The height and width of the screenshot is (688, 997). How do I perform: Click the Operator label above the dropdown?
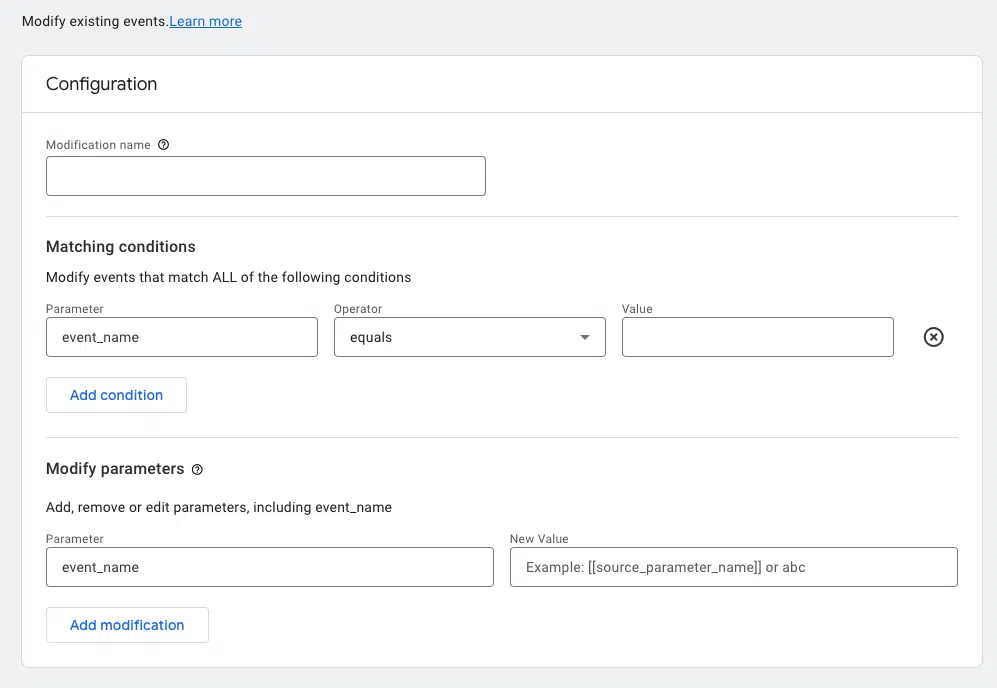[x=358, y=309]
